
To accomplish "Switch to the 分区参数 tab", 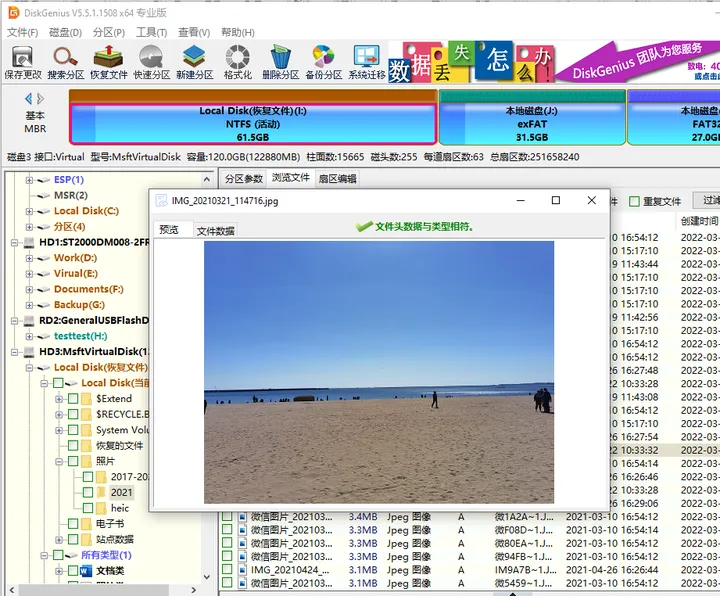I will tap(244, 179).
